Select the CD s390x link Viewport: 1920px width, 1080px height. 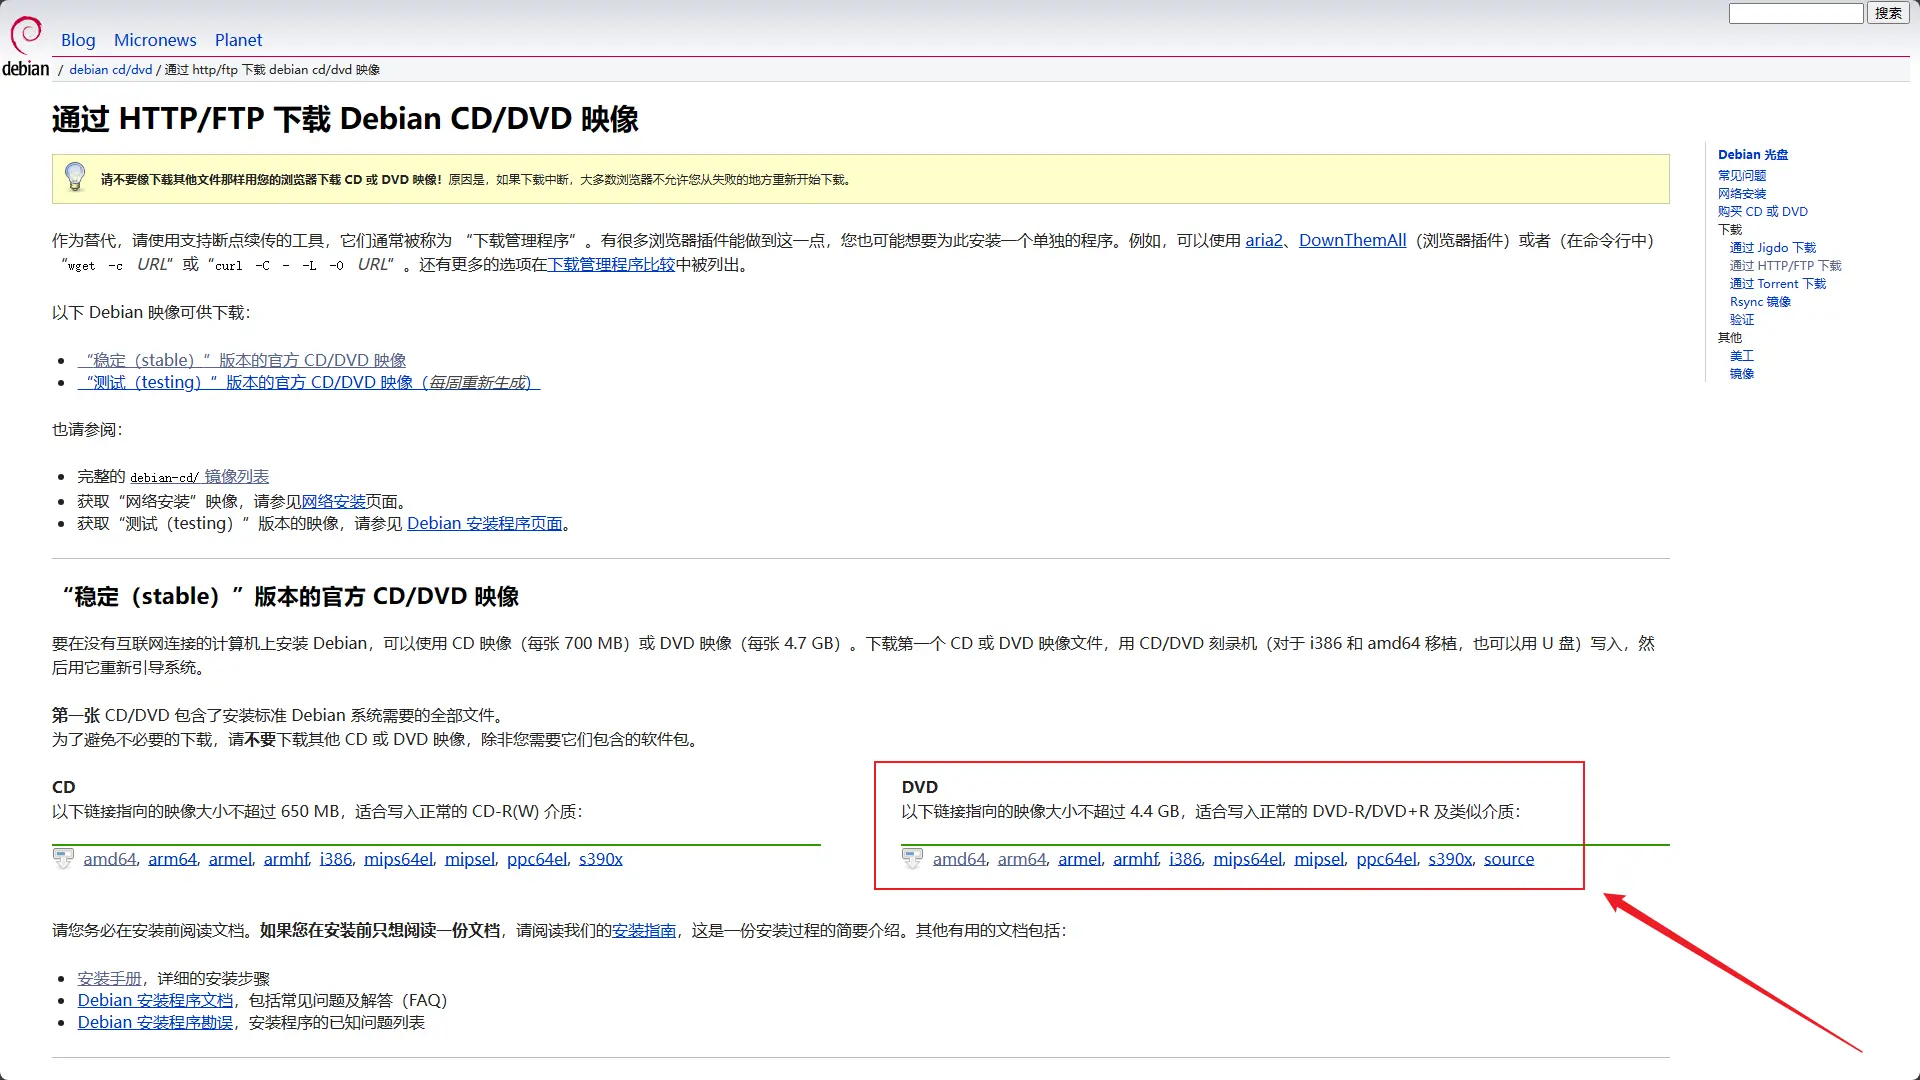[x=601, y=859]
